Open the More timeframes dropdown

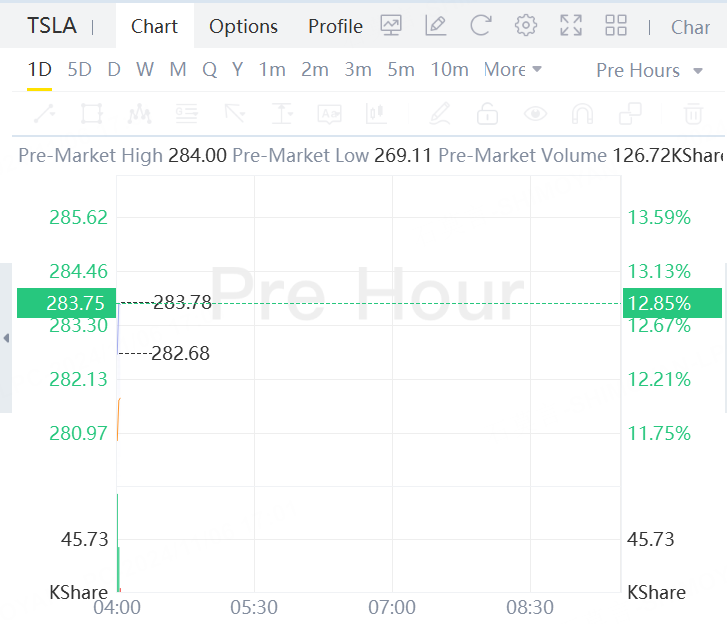coord(512,70)
